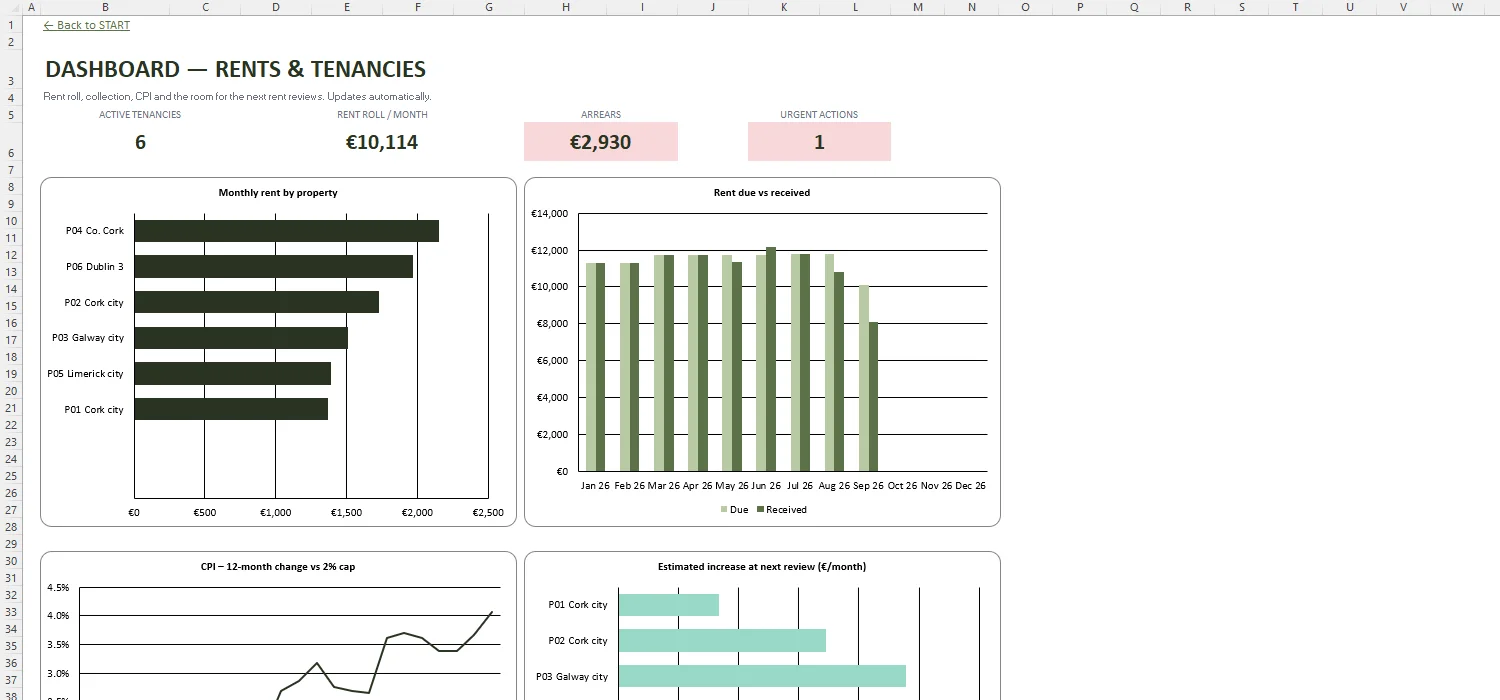Click the P03 Galway city rent bar
Image resolution: width=1500 pixels, height=700 pixels.
[241, 338]
